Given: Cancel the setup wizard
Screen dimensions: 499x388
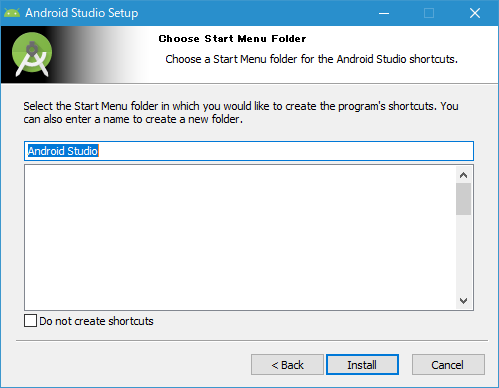Looking at the screenshot, I should pos(448,365).
